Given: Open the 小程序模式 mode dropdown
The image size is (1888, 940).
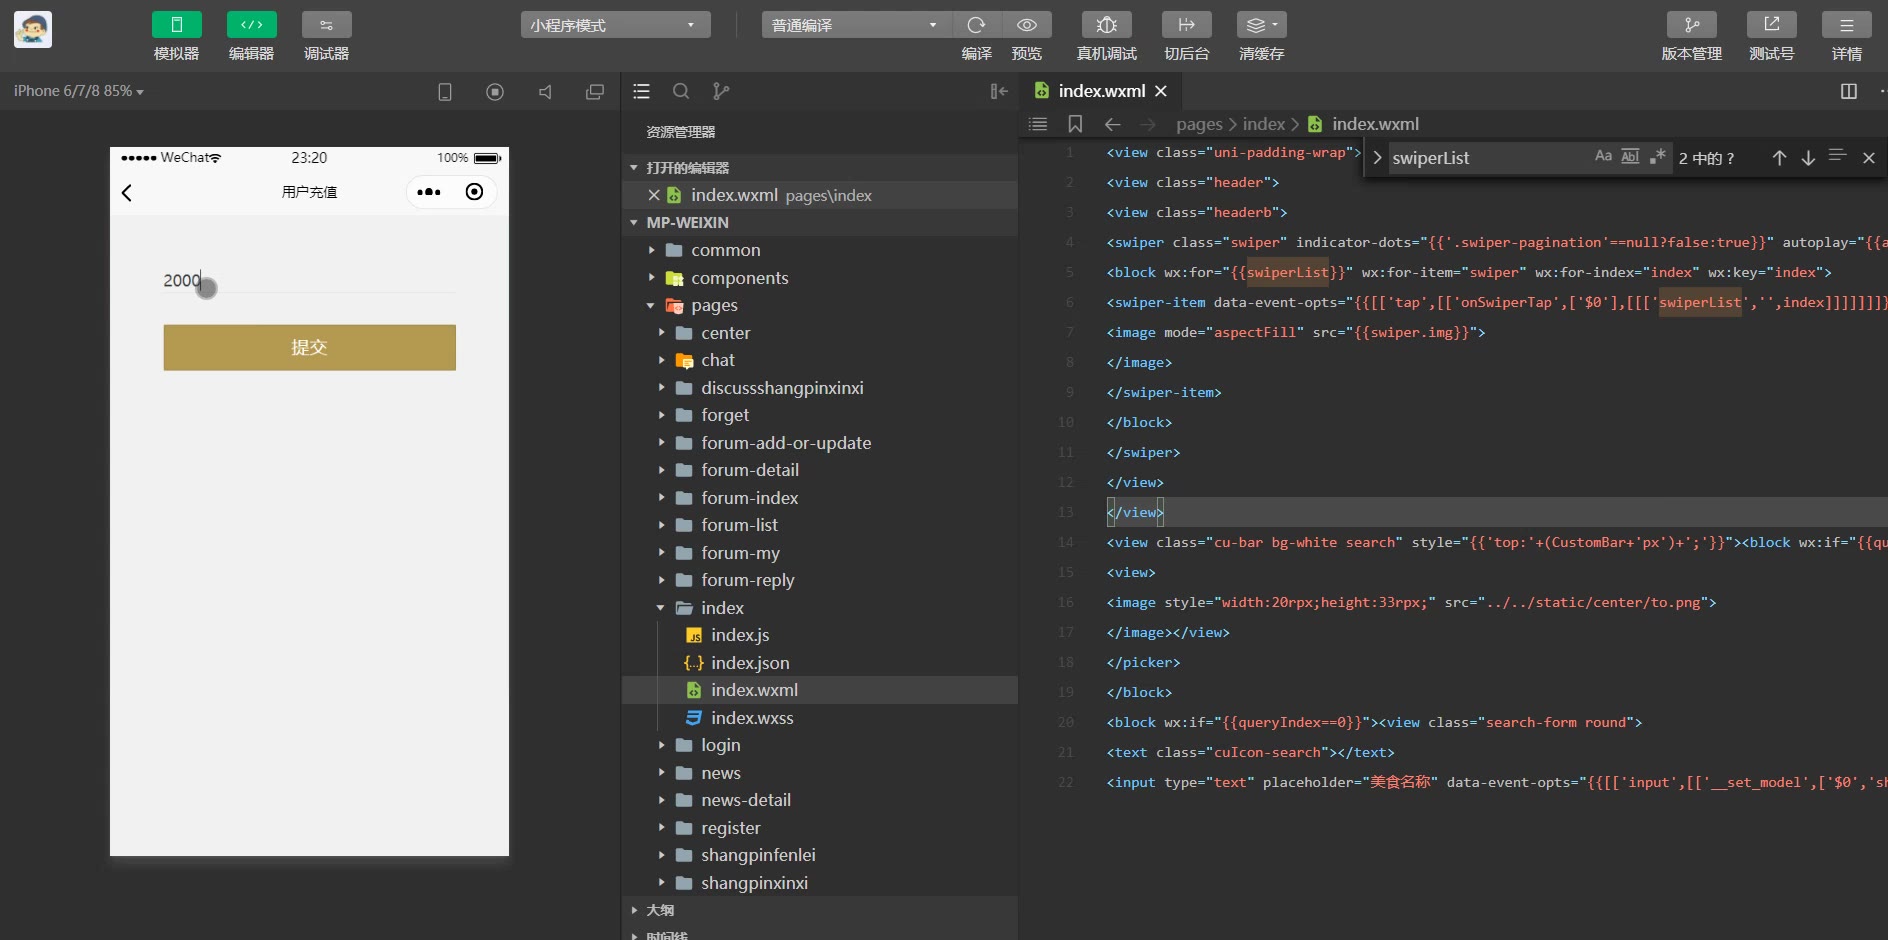Looking at the screenshot, I should (x=615, y=25).
